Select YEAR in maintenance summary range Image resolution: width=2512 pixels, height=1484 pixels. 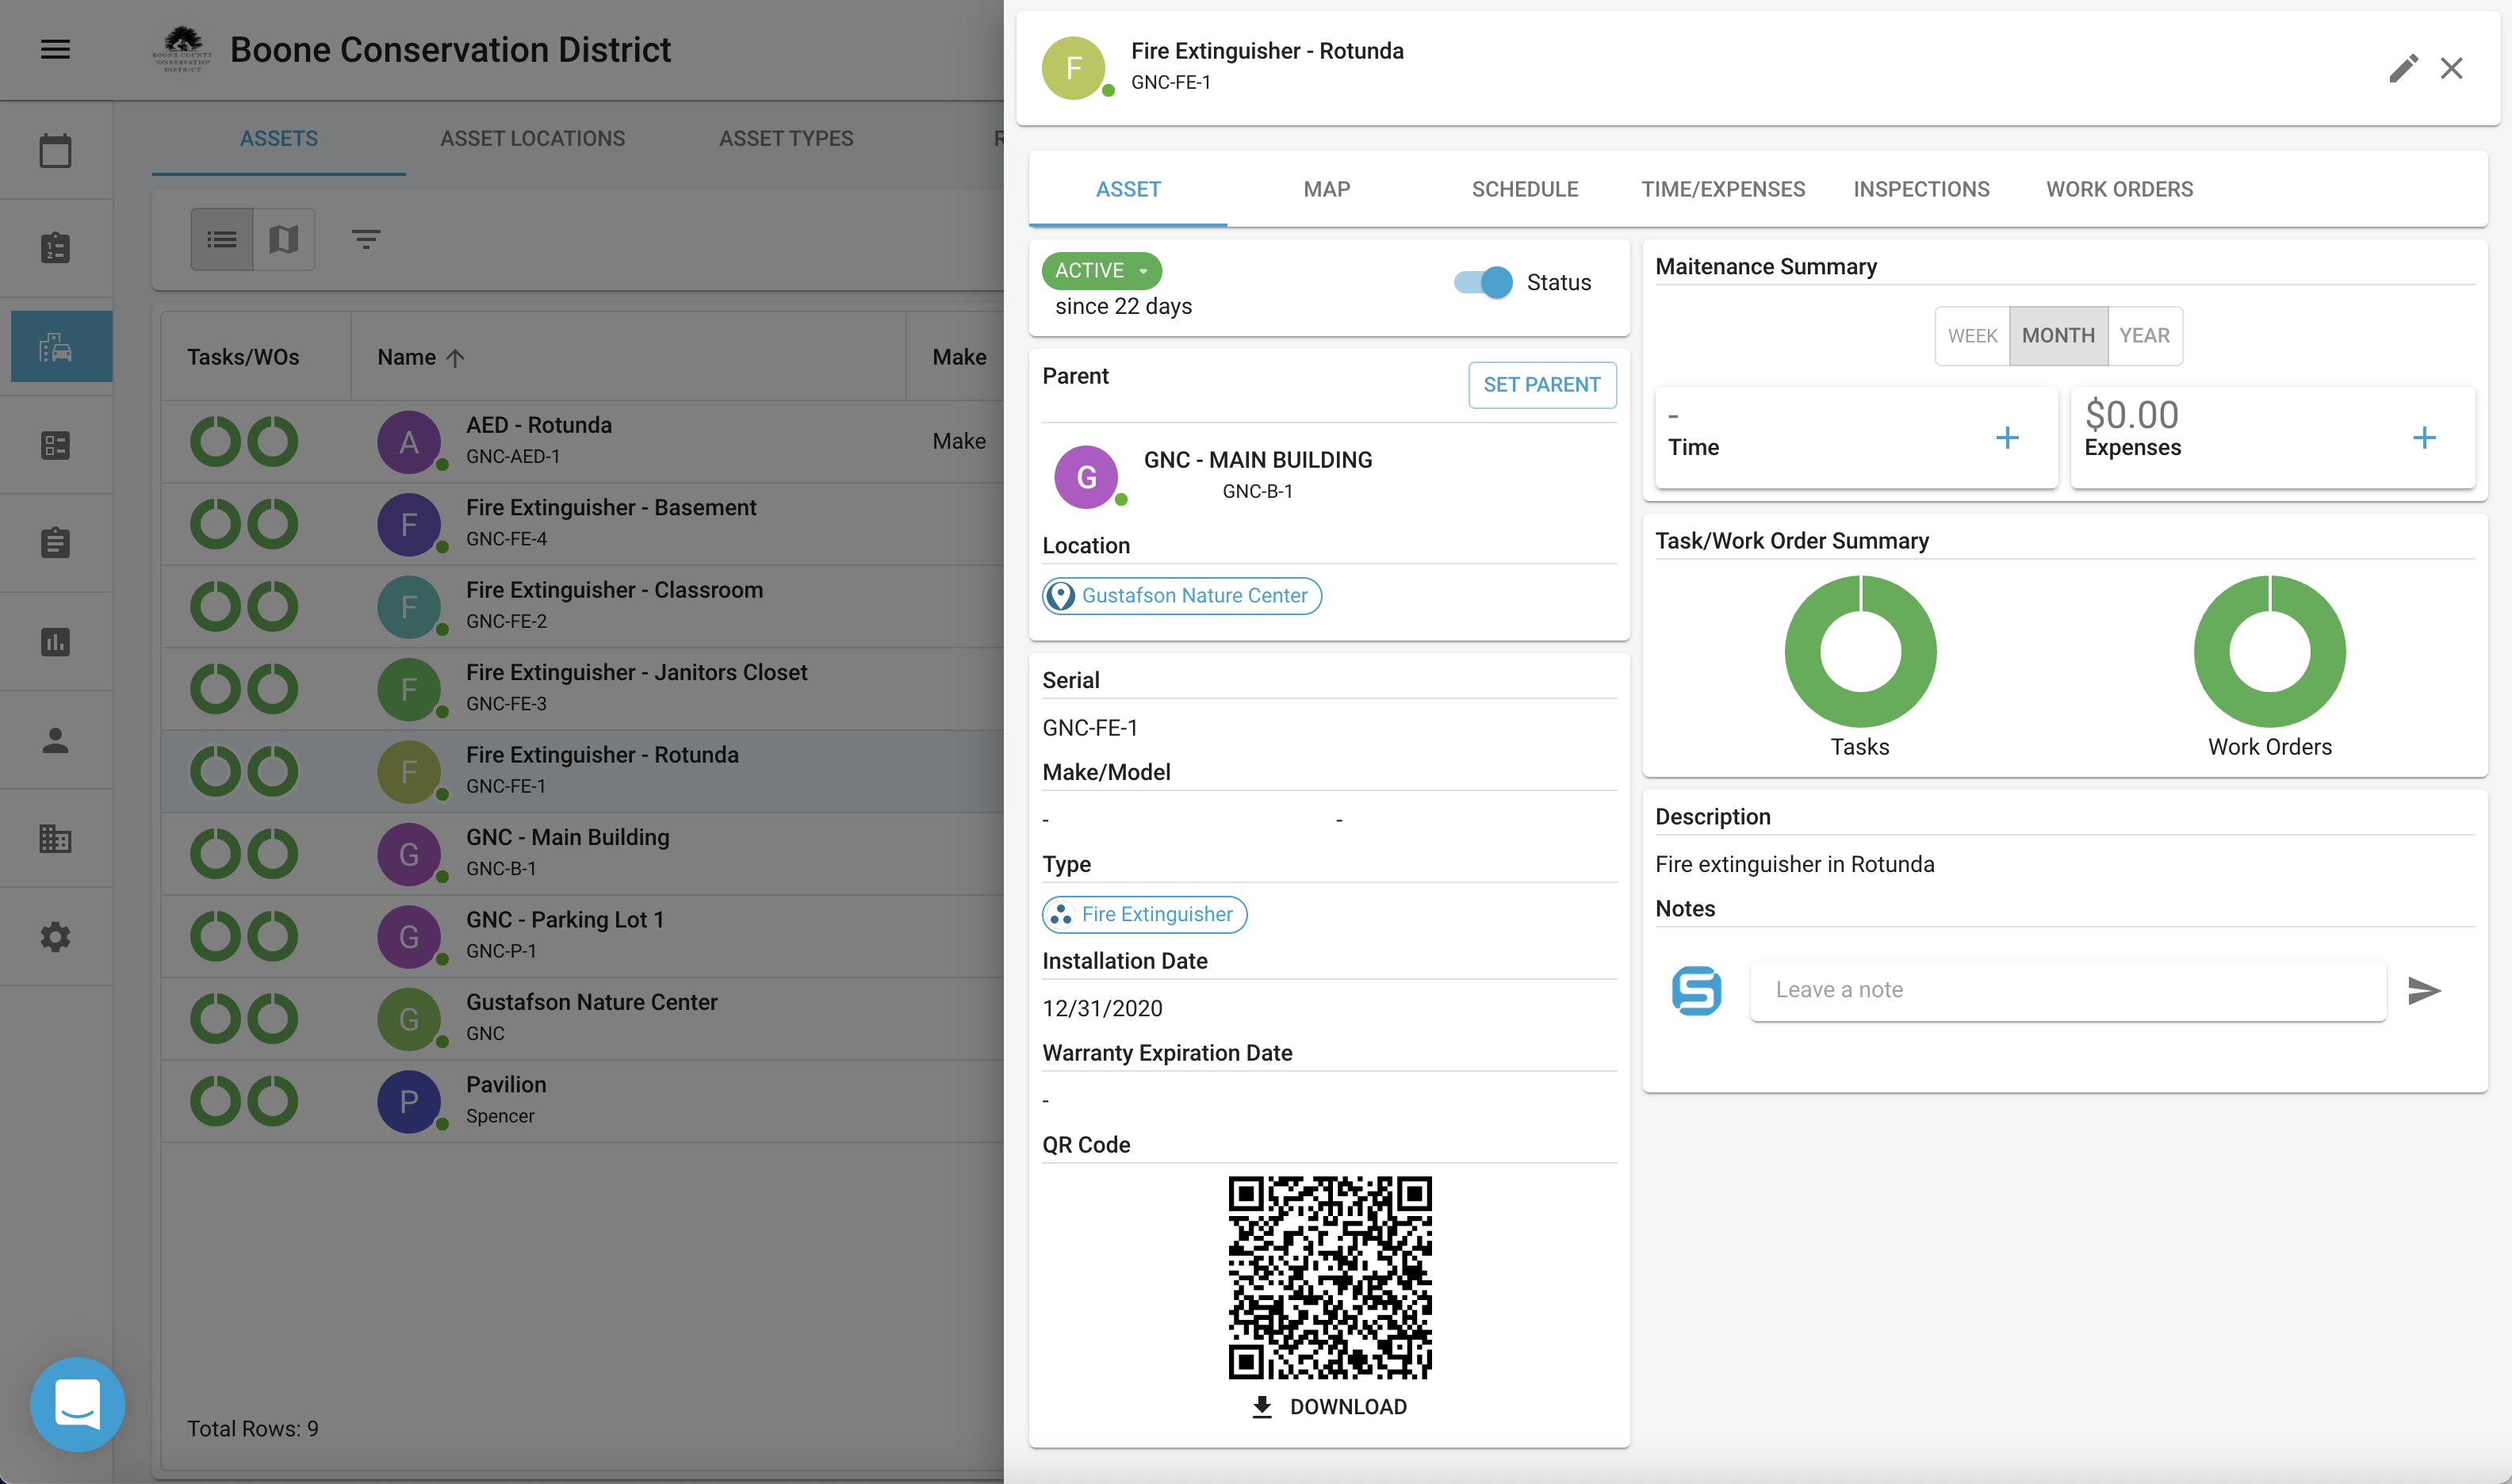click(2145, 336)
